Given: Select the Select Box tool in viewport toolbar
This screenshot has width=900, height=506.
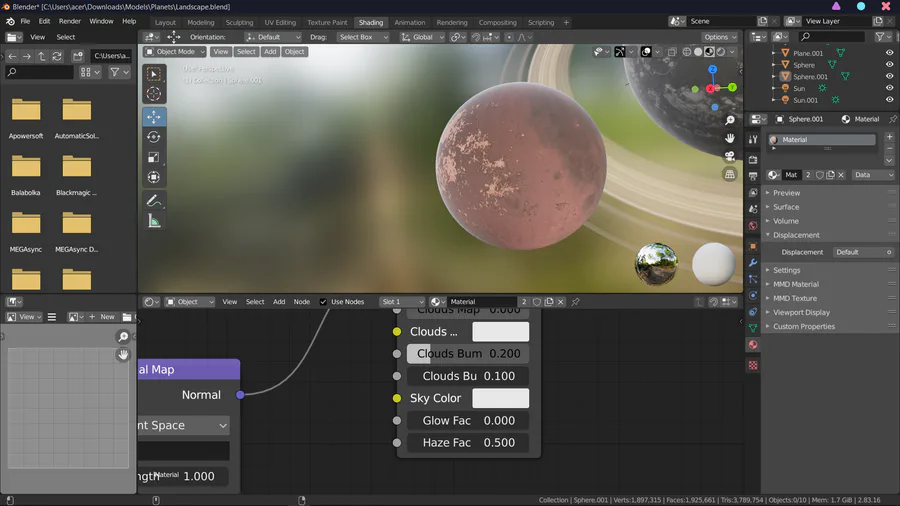Looking at the screenshot, I should click(x=154, y=74).
